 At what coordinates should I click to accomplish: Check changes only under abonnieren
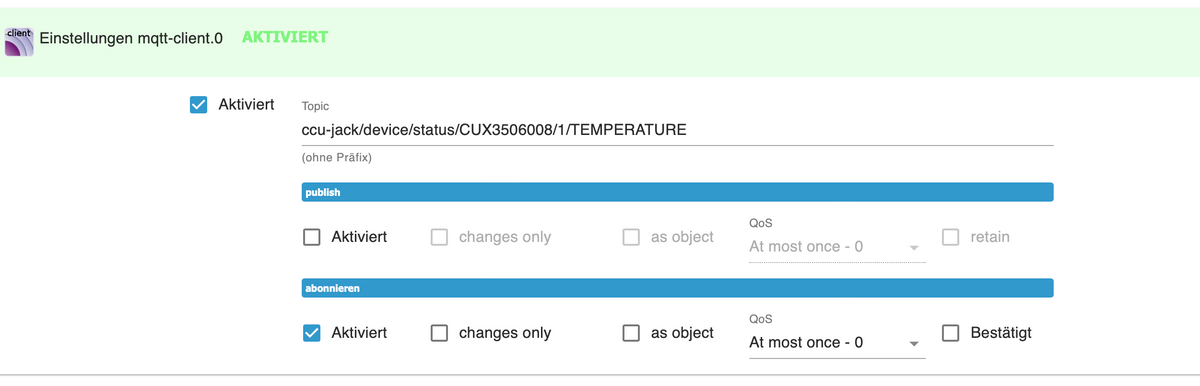pyautogui.click(x=439, y=333)
